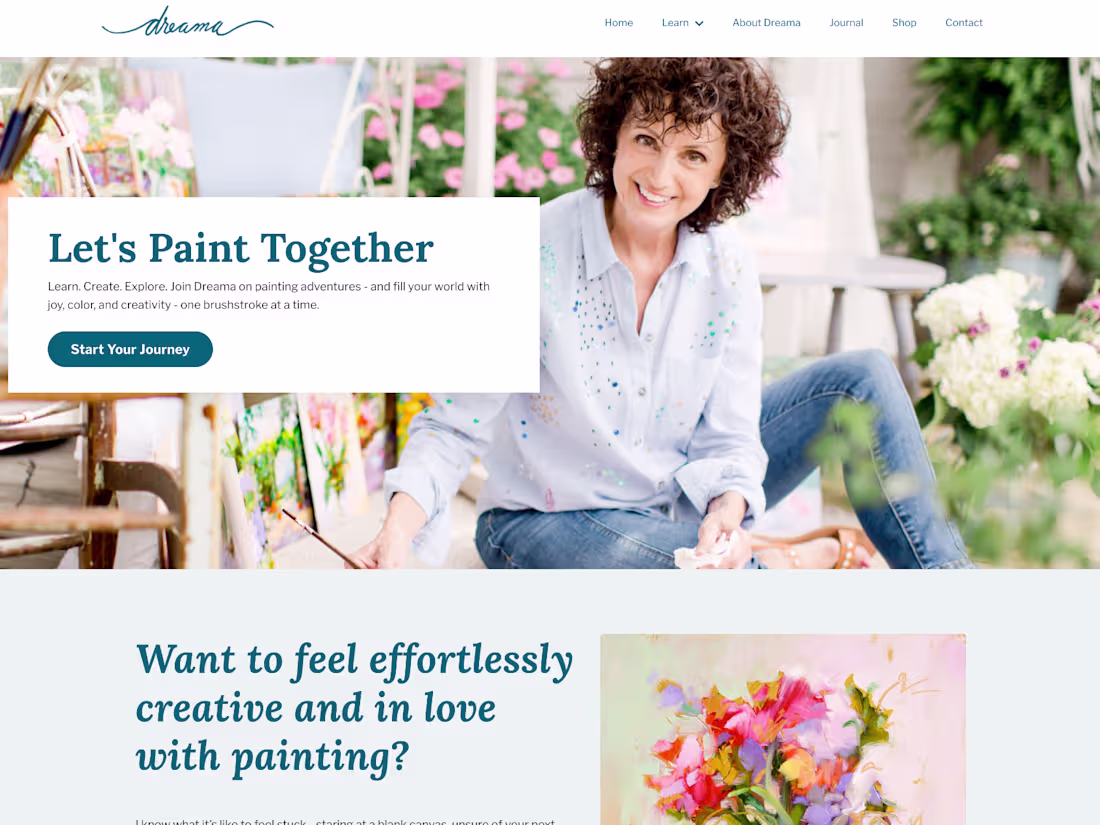This screenshot has height=825, width=1100.
Task: Click the Dreama script logo
Action: 187,22
